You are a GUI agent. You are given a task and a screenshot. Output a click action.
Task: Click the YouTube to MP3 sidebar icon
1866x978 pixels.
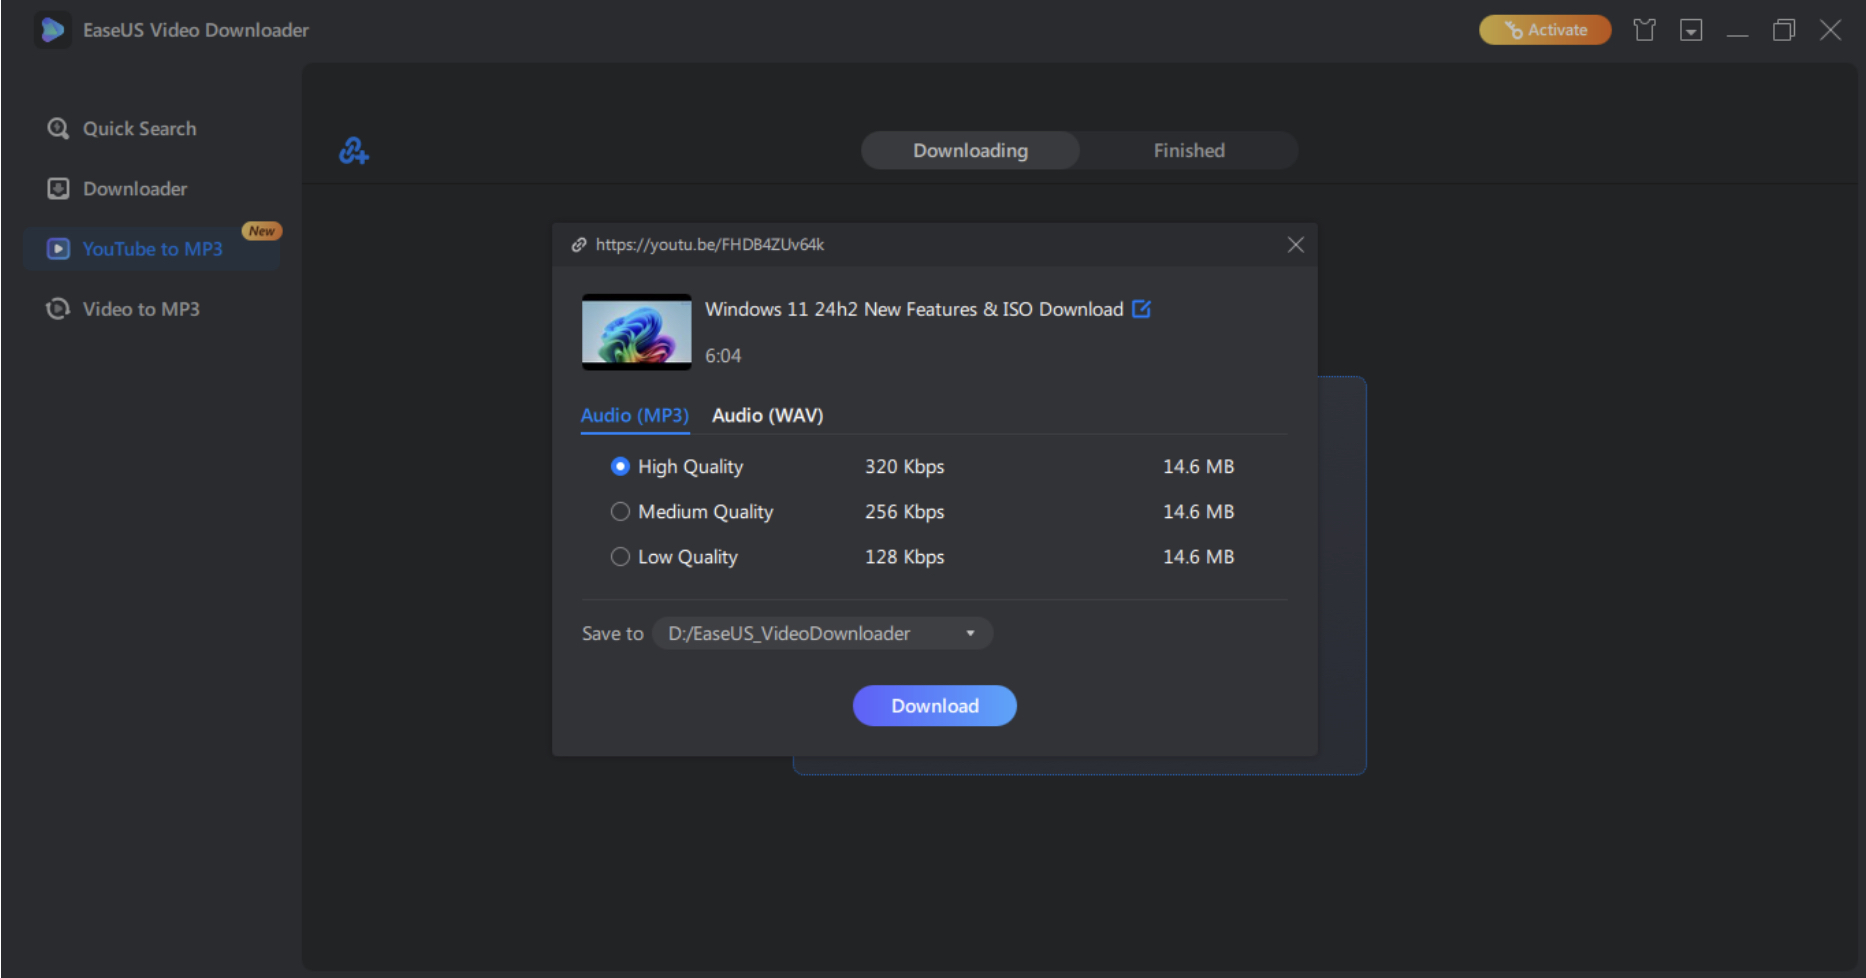58,249
